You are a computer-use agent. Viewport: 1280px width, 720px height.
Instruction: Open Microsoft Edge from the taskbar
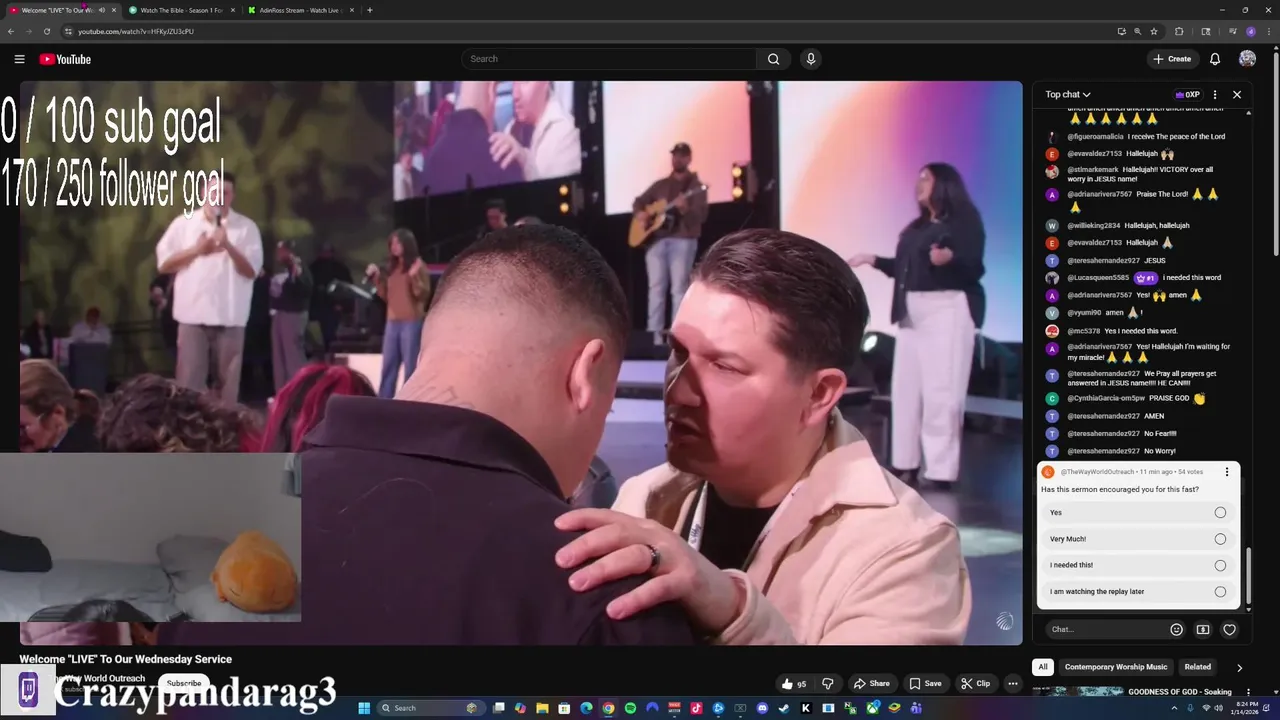pos(586,708)
